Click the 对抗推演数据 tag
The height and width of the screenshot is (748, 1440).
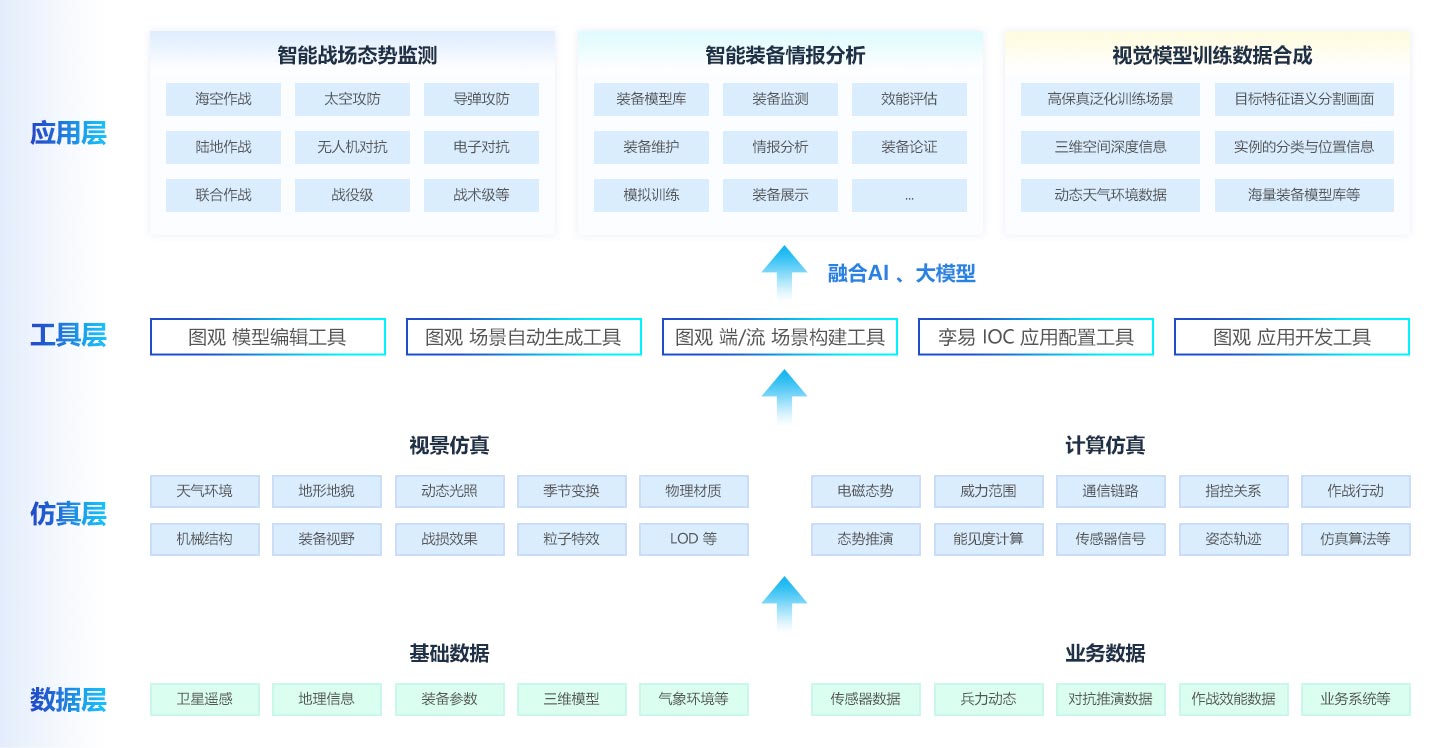tap(1110, 699)
